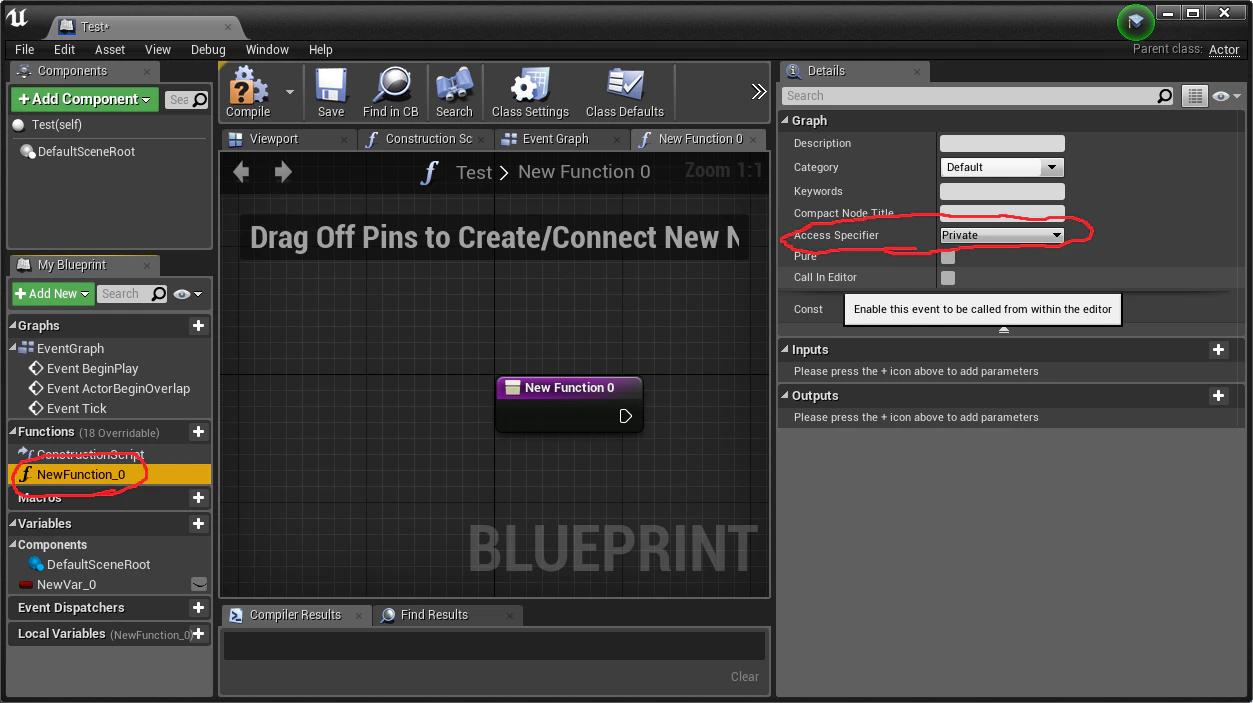Click the Description text field
Viewport: 1253px width, 703px height.
pyautogui.click(x=1002, y=144)
